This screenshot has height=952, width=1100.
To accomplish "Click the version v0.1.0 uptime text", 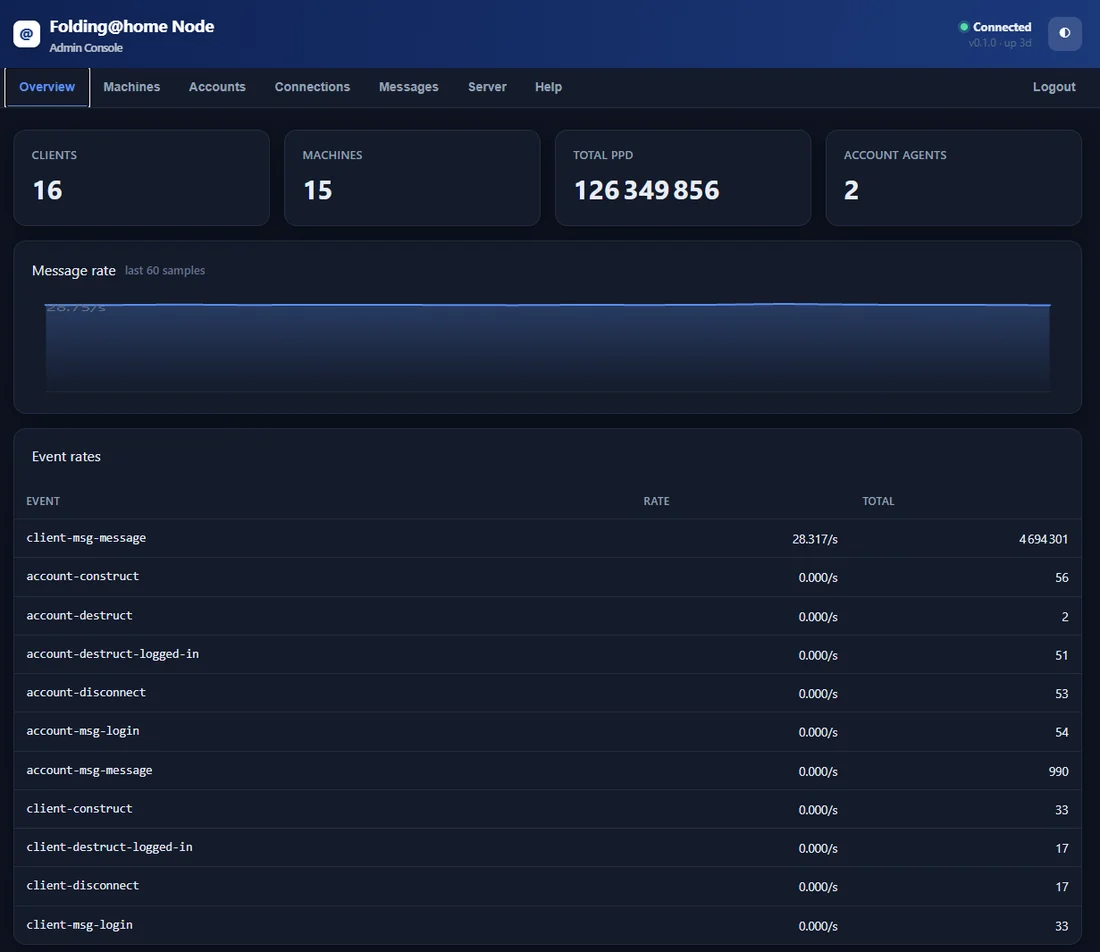I will point(1000,43).
